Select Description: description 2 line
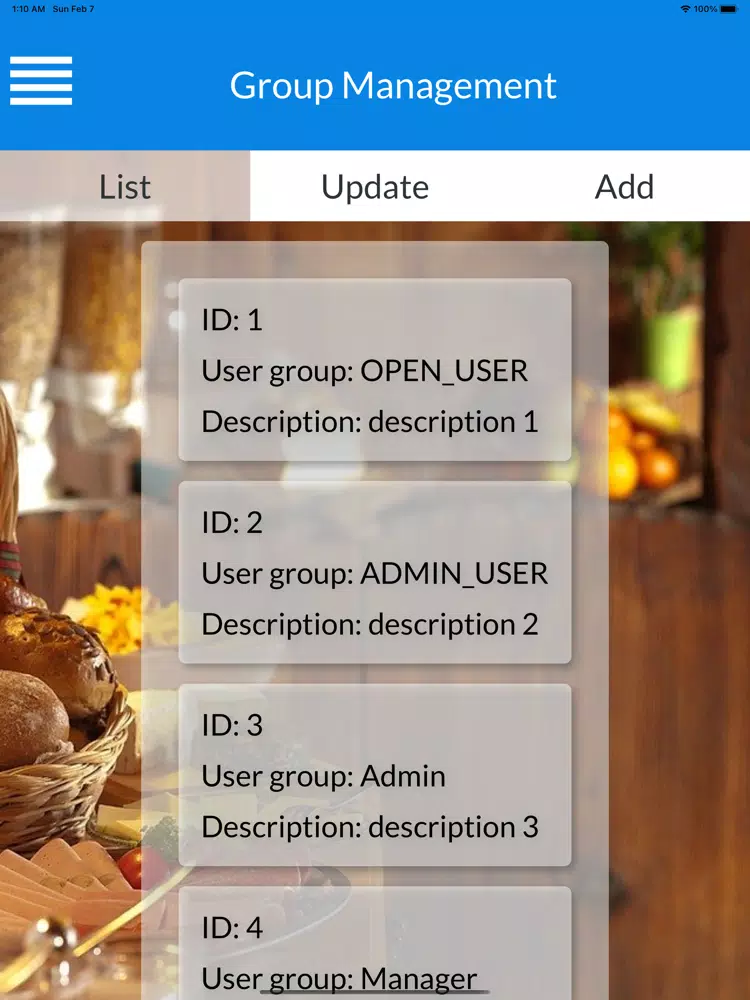750x1000 pixels. 370,625
